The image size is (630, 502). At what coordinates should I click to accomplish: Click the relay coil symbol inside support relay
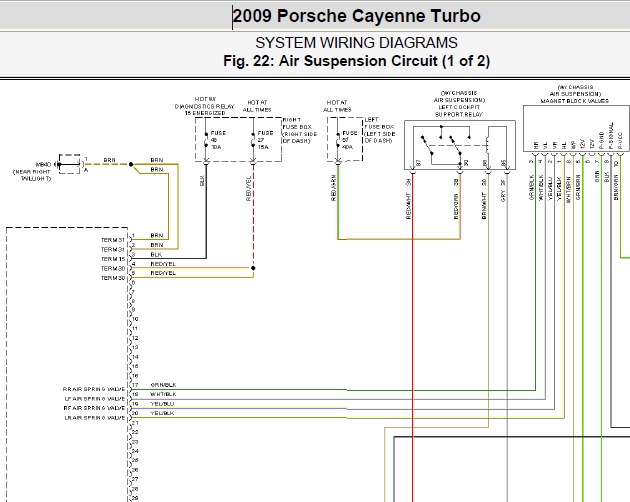coord(487,145)
